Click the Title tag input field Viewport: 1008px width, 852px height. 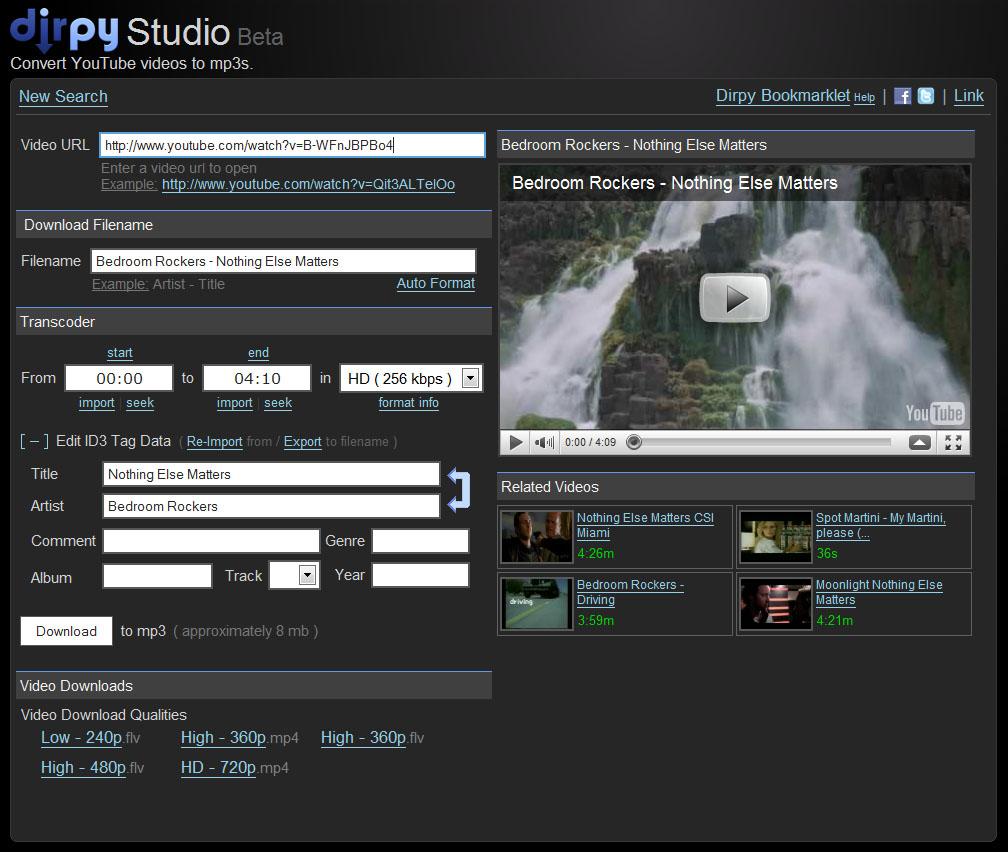pos(271,474)
